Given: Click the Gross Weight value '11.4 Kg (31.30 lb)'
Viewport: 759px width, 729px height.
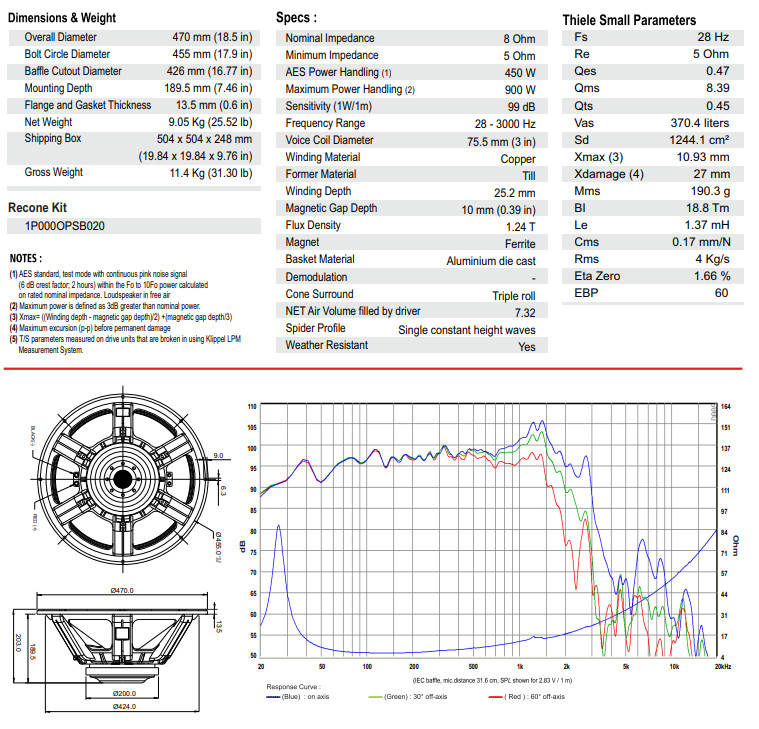Looking at the screenshot, I should pyautogui.click(x=211, y=173).
